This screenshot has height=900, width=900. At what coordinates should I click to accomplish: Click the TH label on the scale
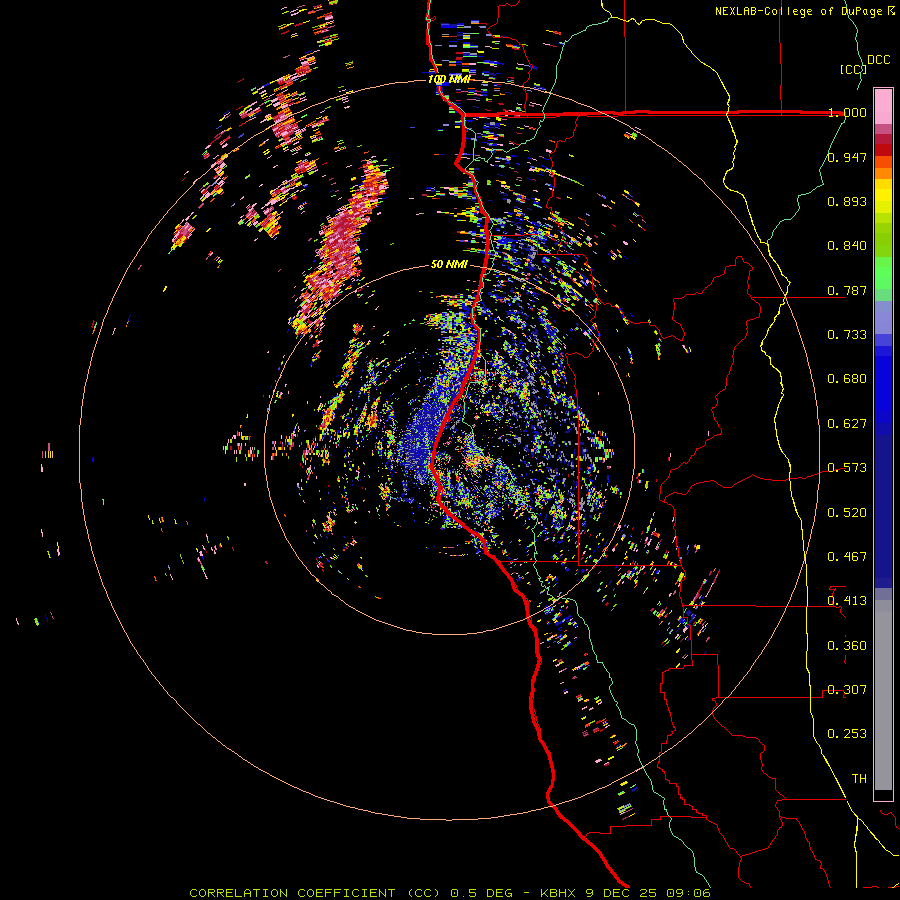[859, 779]
